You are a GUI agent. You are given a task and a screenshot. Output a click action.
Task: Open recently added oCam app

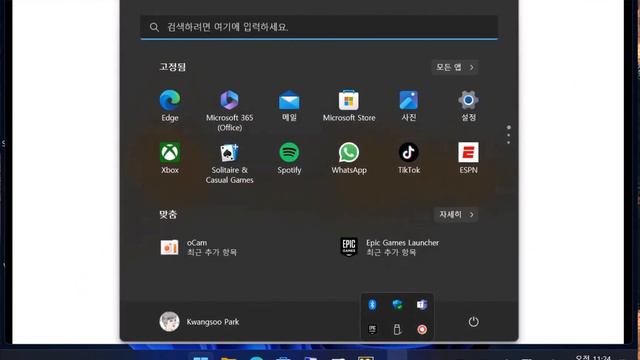(199, 247)
